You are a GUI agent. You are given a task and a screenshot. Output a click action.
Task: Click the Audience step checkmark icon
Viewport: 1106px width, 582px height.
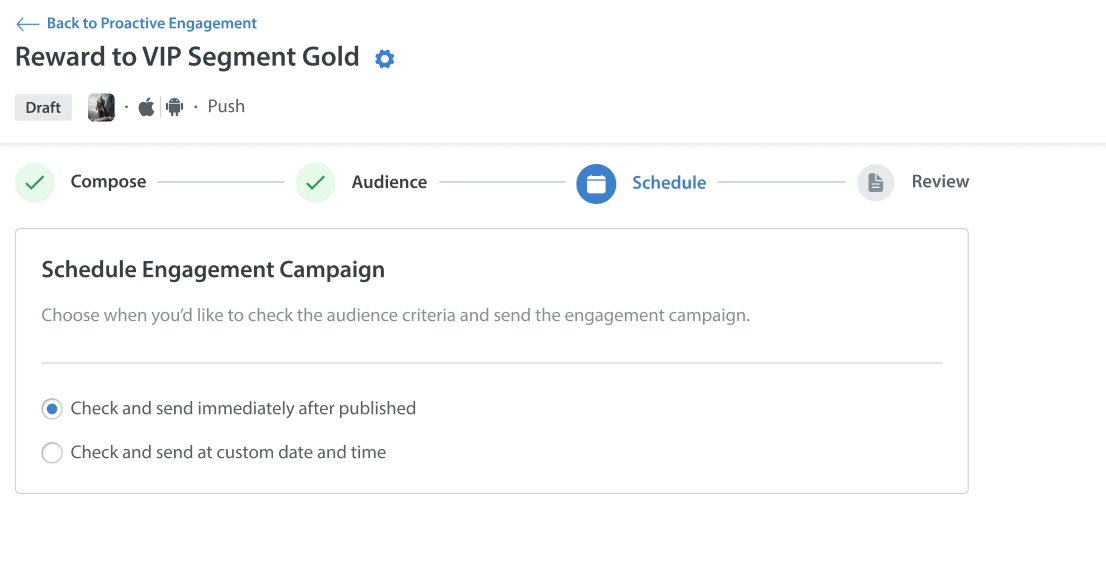[x=315, y=183]
